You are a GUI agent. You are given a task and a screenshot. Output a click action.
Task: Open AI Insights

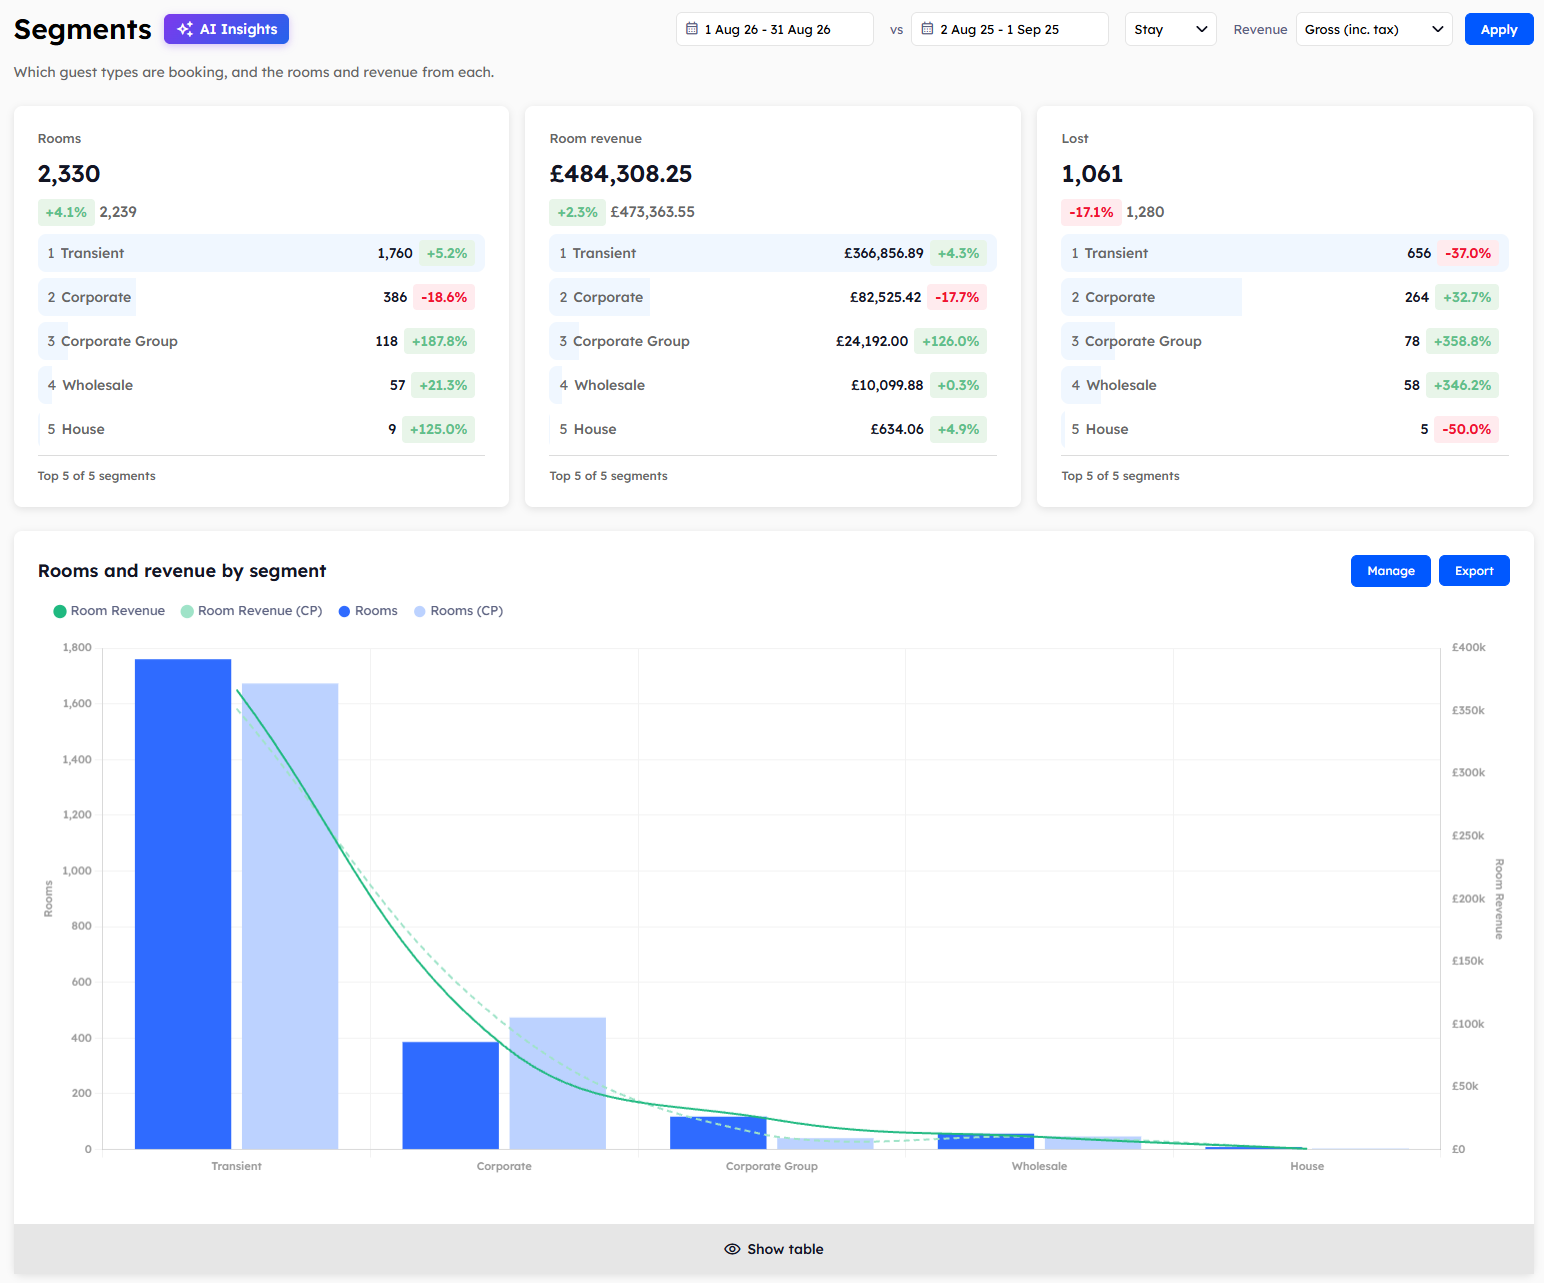pyautogui.click(x=226, y=29)
